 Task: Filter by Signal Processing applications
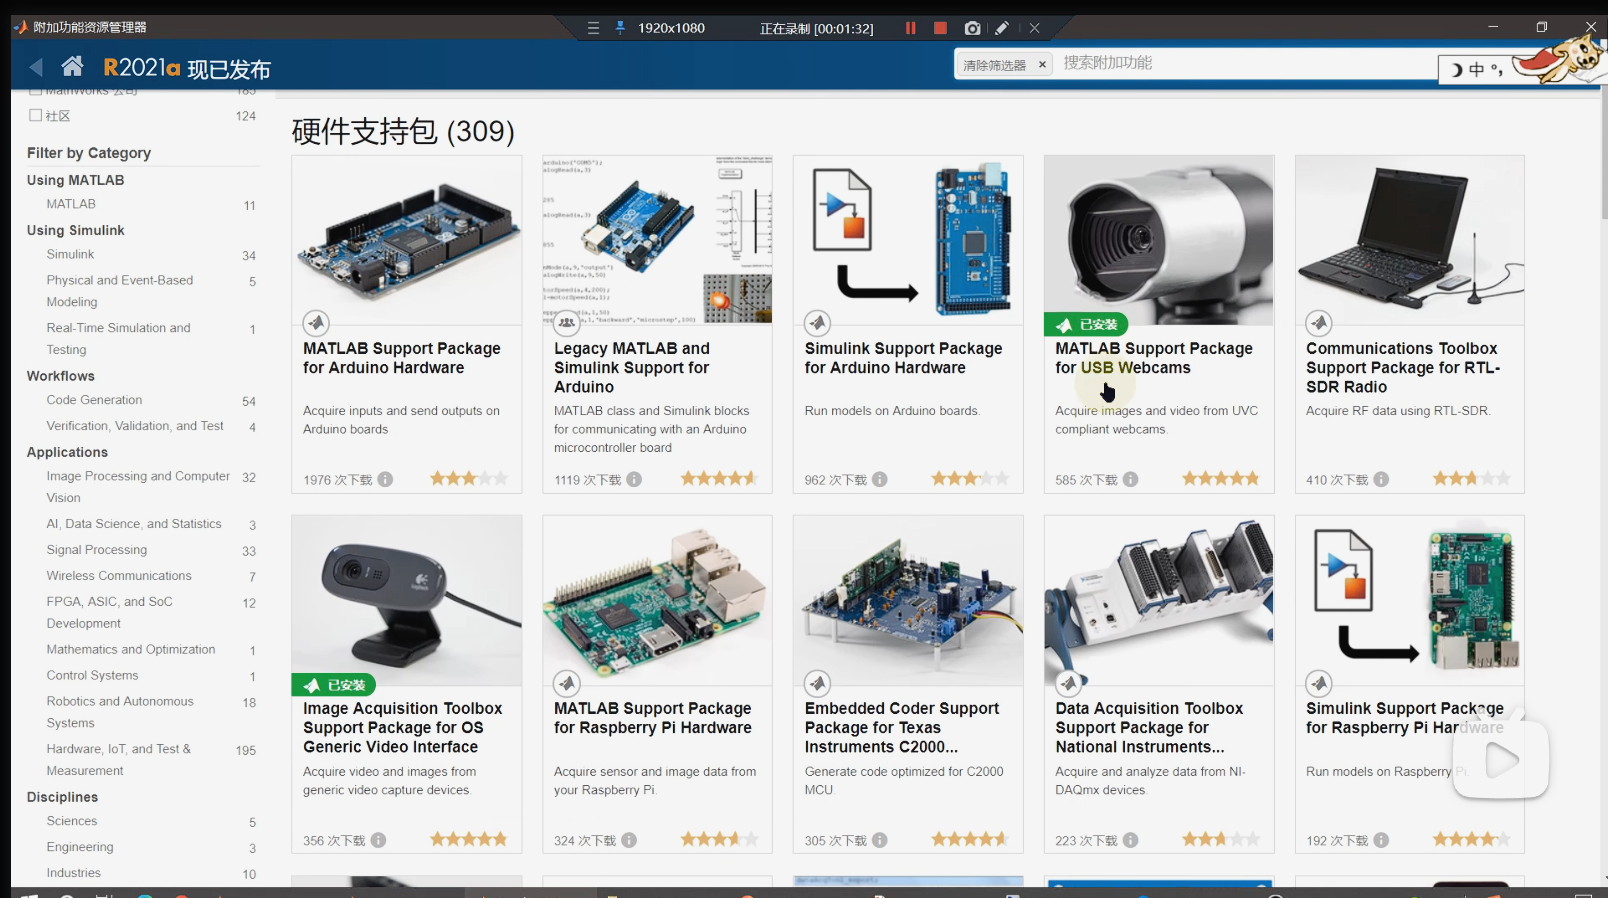coord(96,550)
